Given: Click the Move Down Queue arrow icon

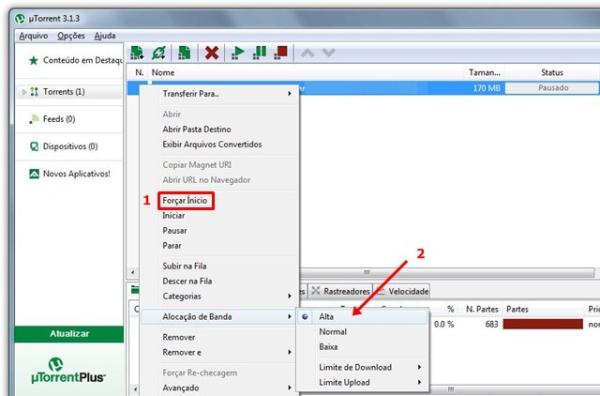Looking at the screenshot, I should [329, 52].
